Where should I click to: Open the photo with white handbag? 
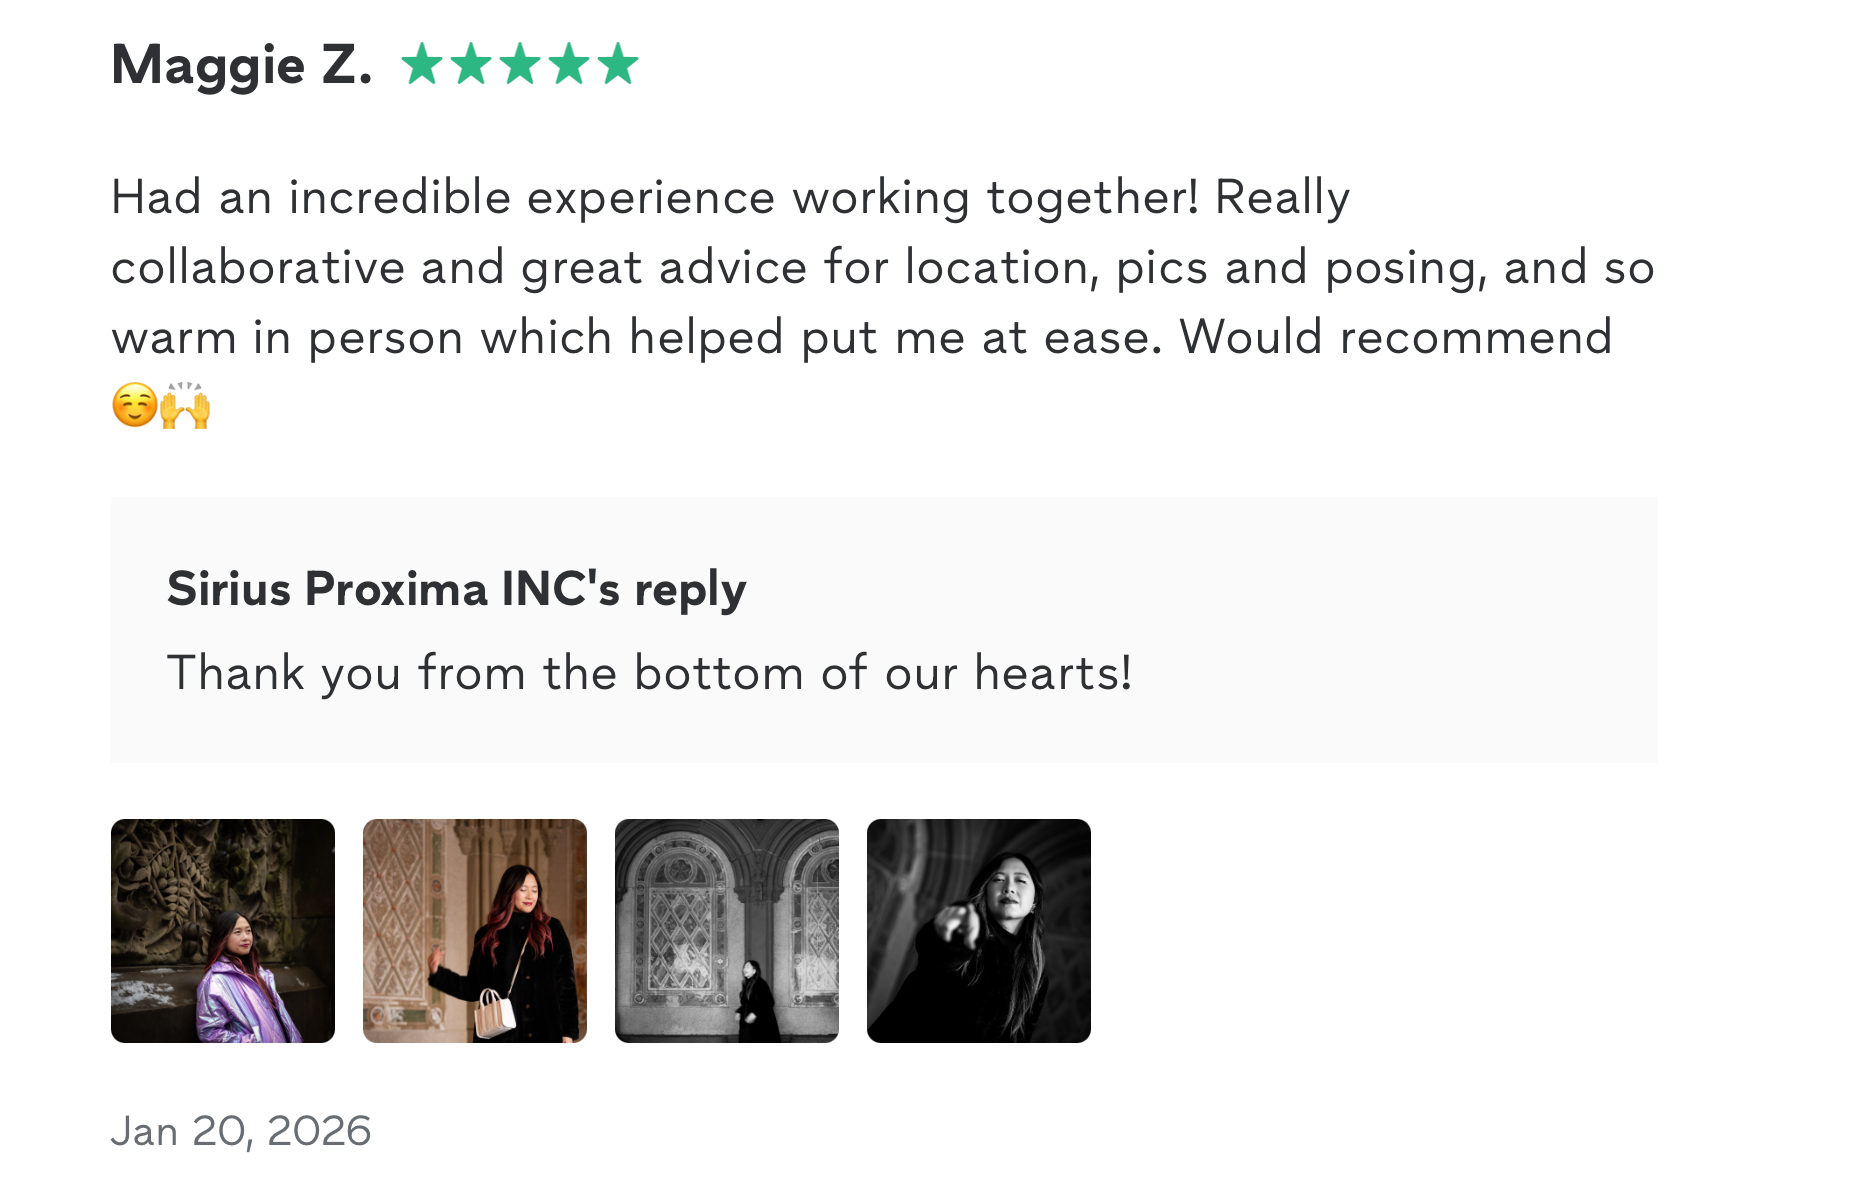coord(475,931)
